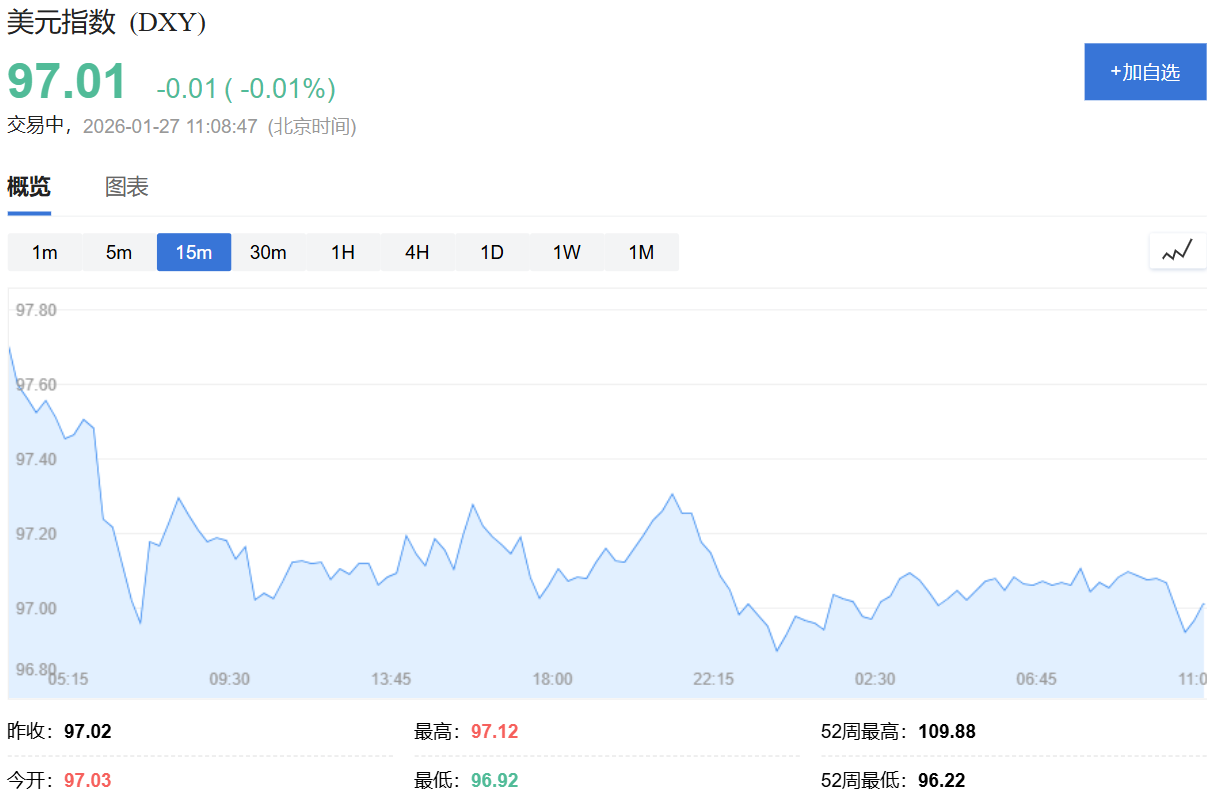Choose the 1H timeframe
This screenshot has height=800, width=1207.
click(343, 252)
